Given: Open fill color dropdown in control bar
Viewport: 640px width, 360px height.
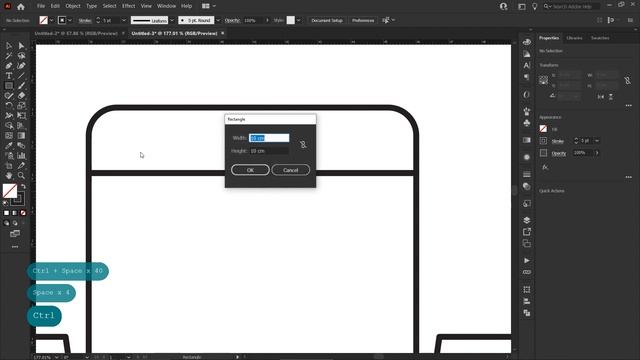Looking at the screenshot, I should point(51,20).
